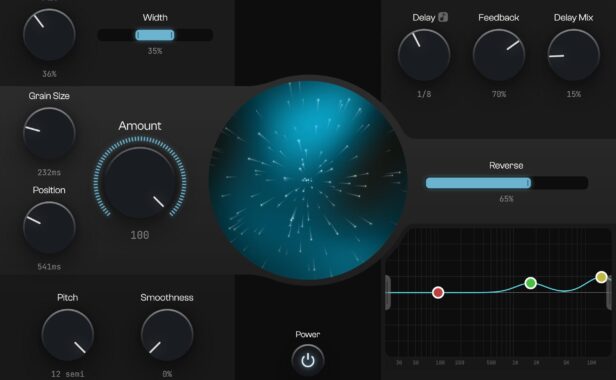The image size is (616, 380).
Task: Select the green EQ band node
Action: tap(531, 283)
